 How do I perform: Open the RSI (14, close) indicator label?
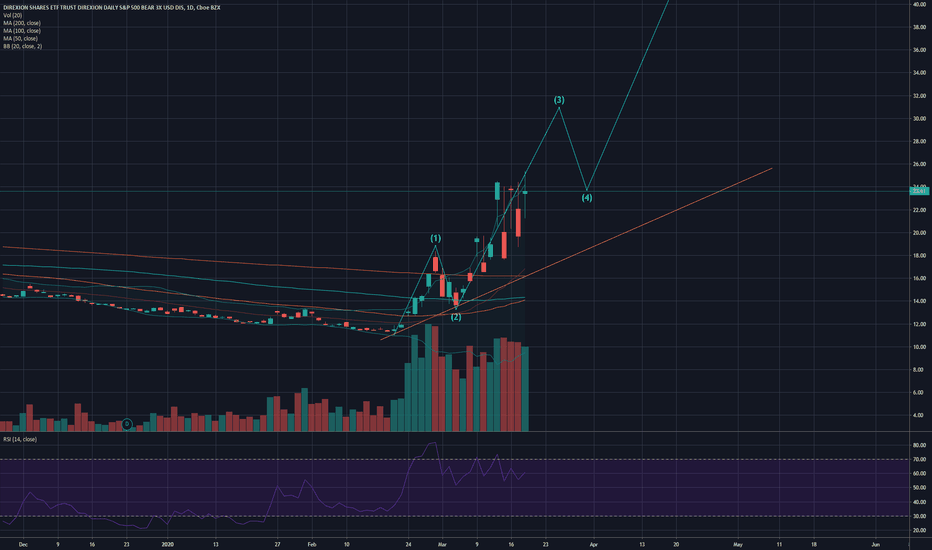click(x=20, y=439)
